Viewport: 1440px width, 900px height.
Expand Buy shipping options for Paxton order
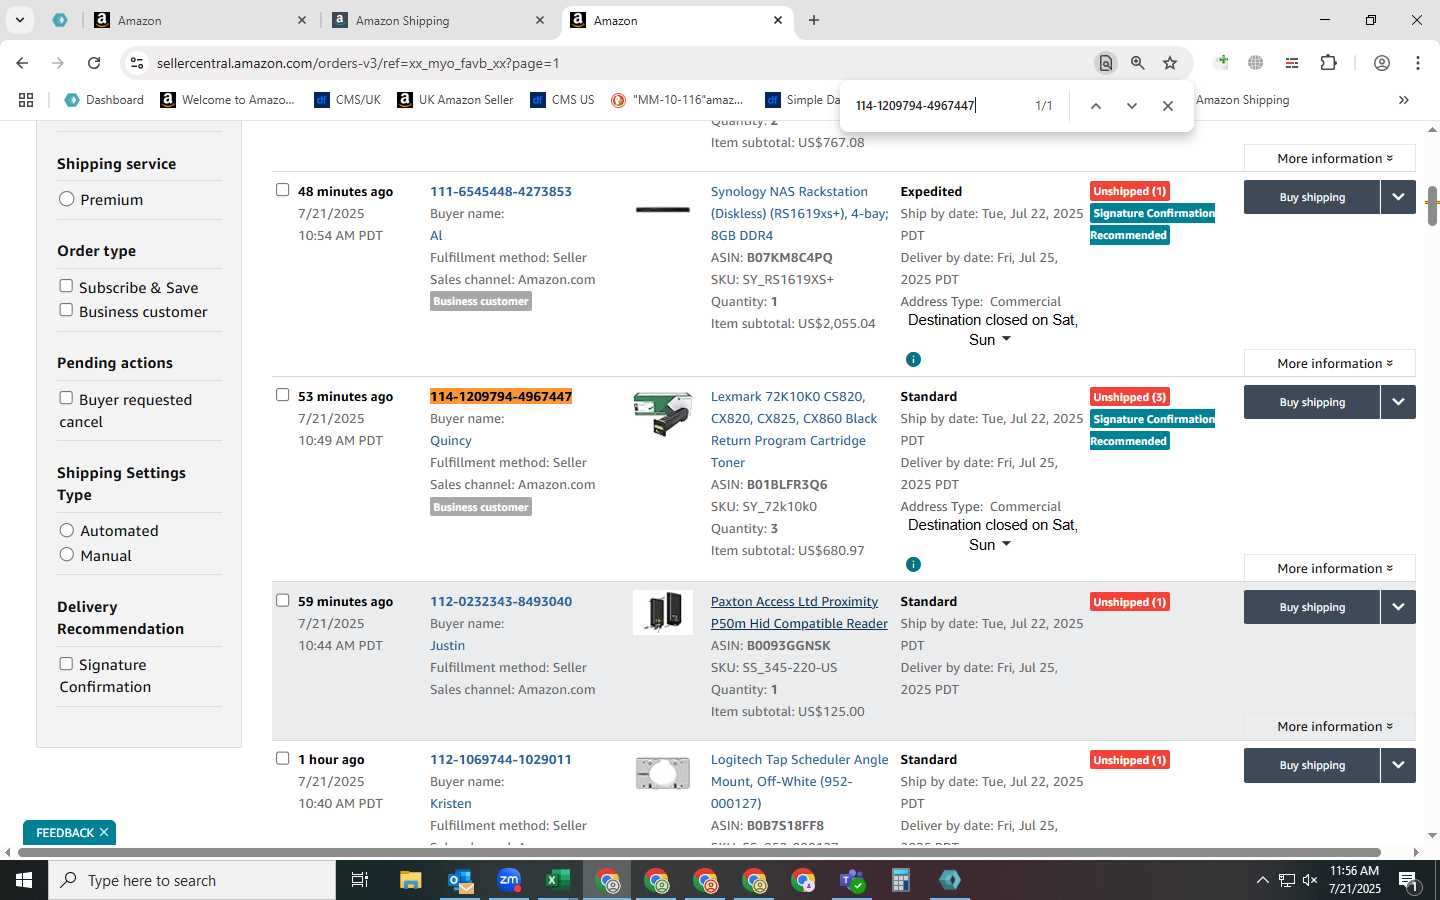[x=1398, y=607]
